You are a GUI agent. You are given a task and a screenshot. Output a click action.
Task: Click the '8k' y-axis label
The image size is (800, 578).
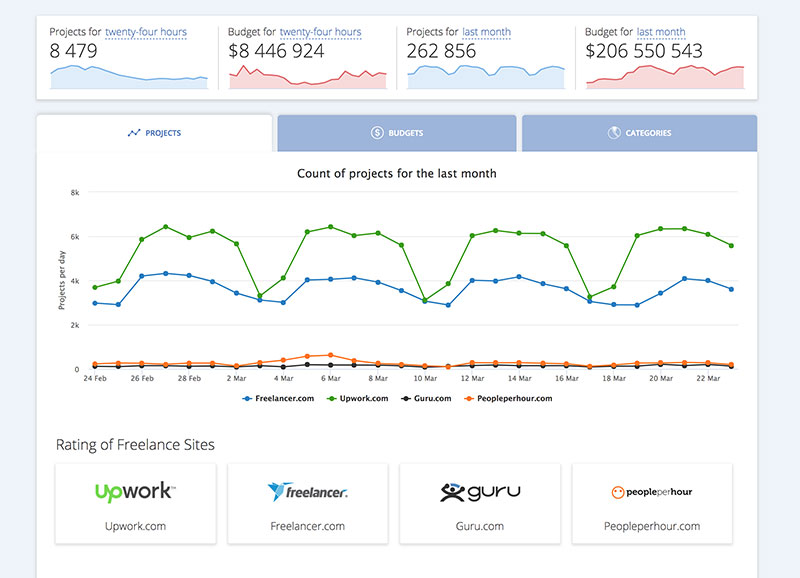(75, 193)
